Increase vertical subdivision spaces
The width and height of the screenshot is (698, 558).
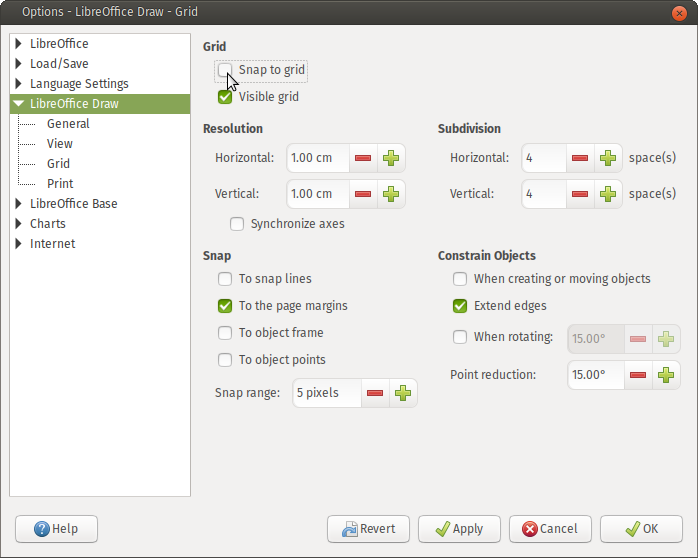608,194
